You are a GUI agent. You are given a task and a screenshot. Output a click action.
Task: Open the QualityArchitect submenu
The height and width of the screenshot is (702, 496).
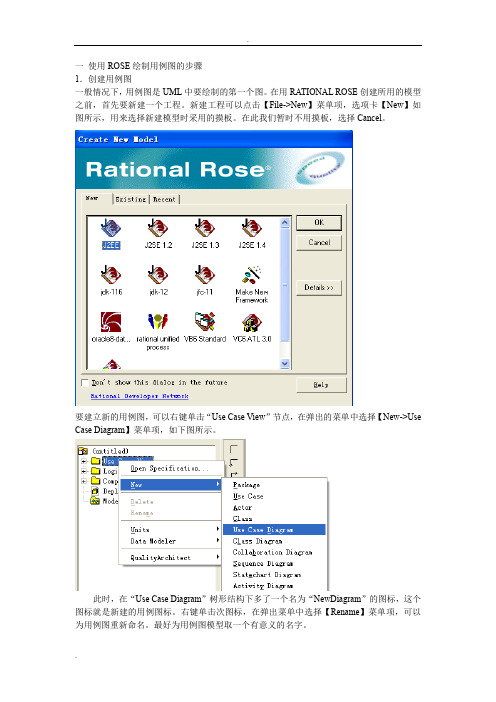[171, 557]
